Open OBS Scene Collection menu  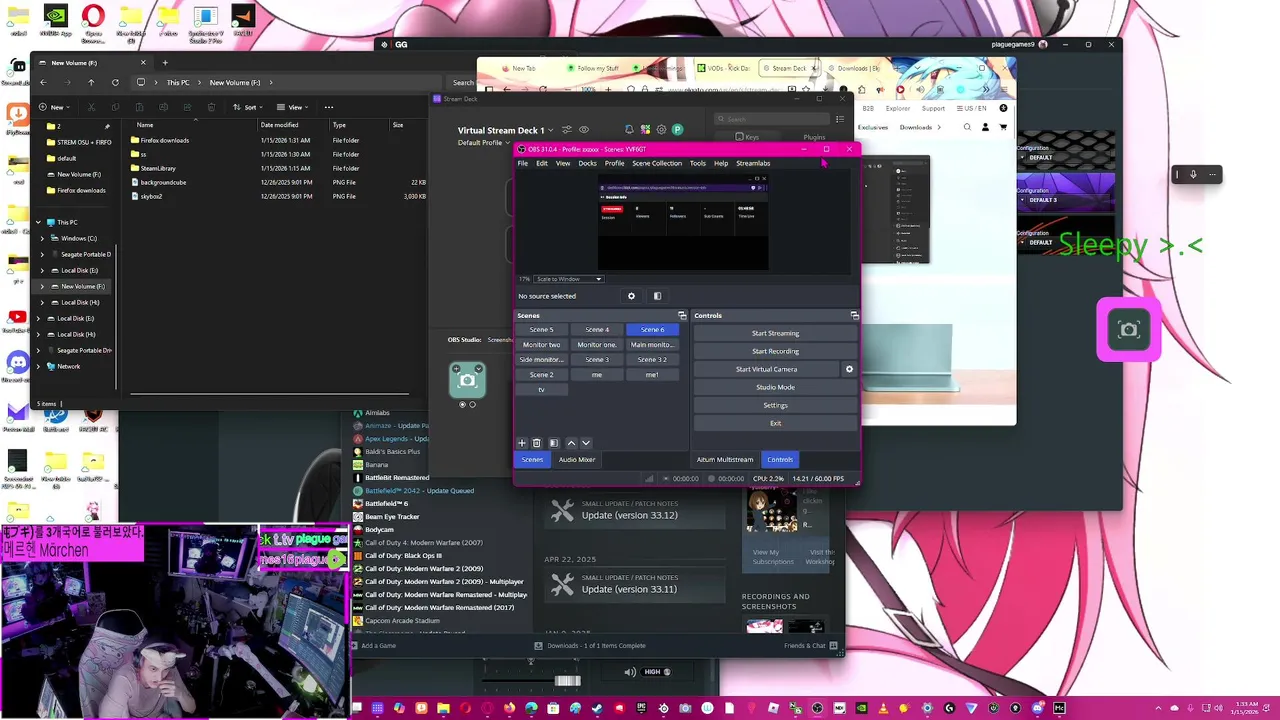[657, 163]
